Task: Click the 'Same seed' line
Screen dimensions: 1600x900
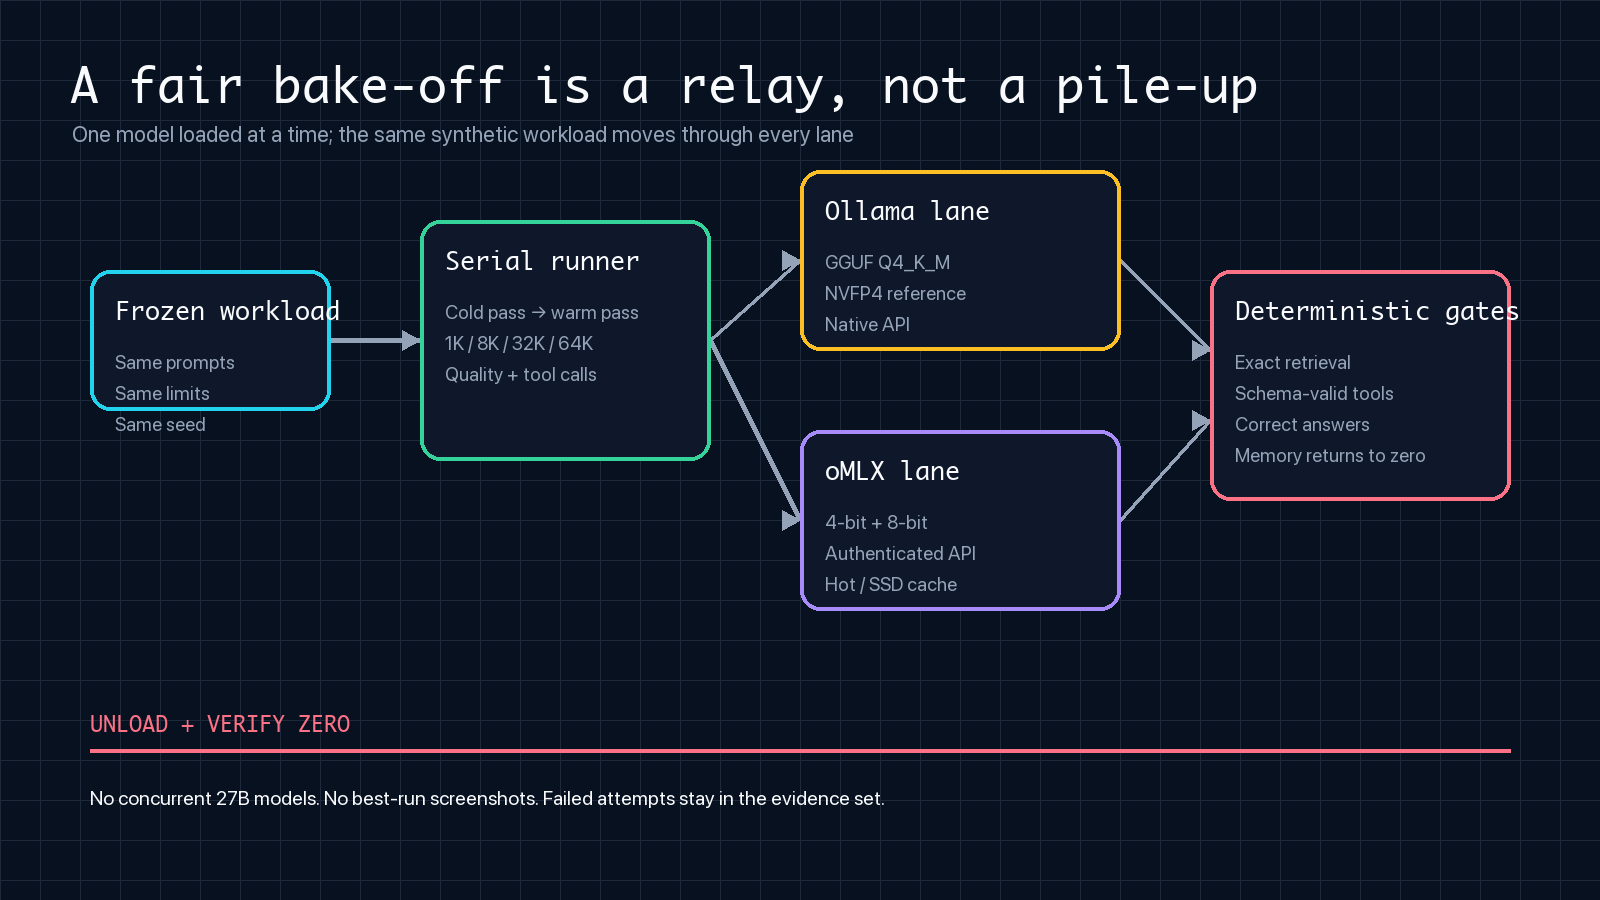Action: point(160,425)
